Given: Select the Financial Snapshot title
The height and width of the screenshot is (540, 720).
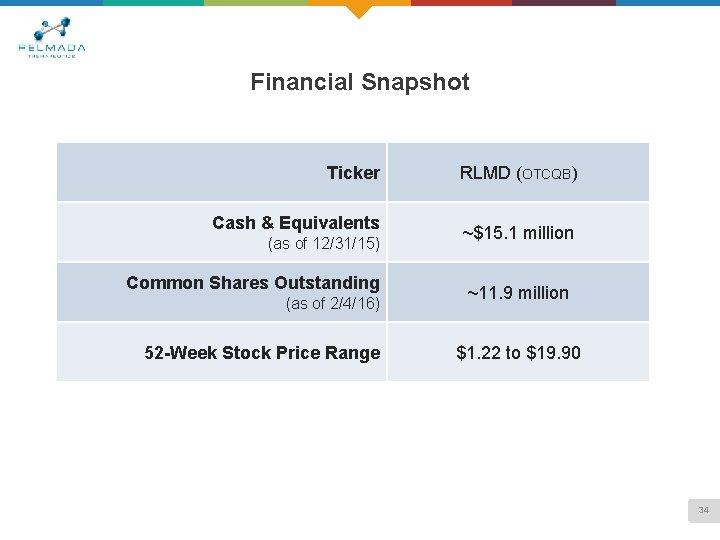Looking at the screenshot, I should click(360, 82).
